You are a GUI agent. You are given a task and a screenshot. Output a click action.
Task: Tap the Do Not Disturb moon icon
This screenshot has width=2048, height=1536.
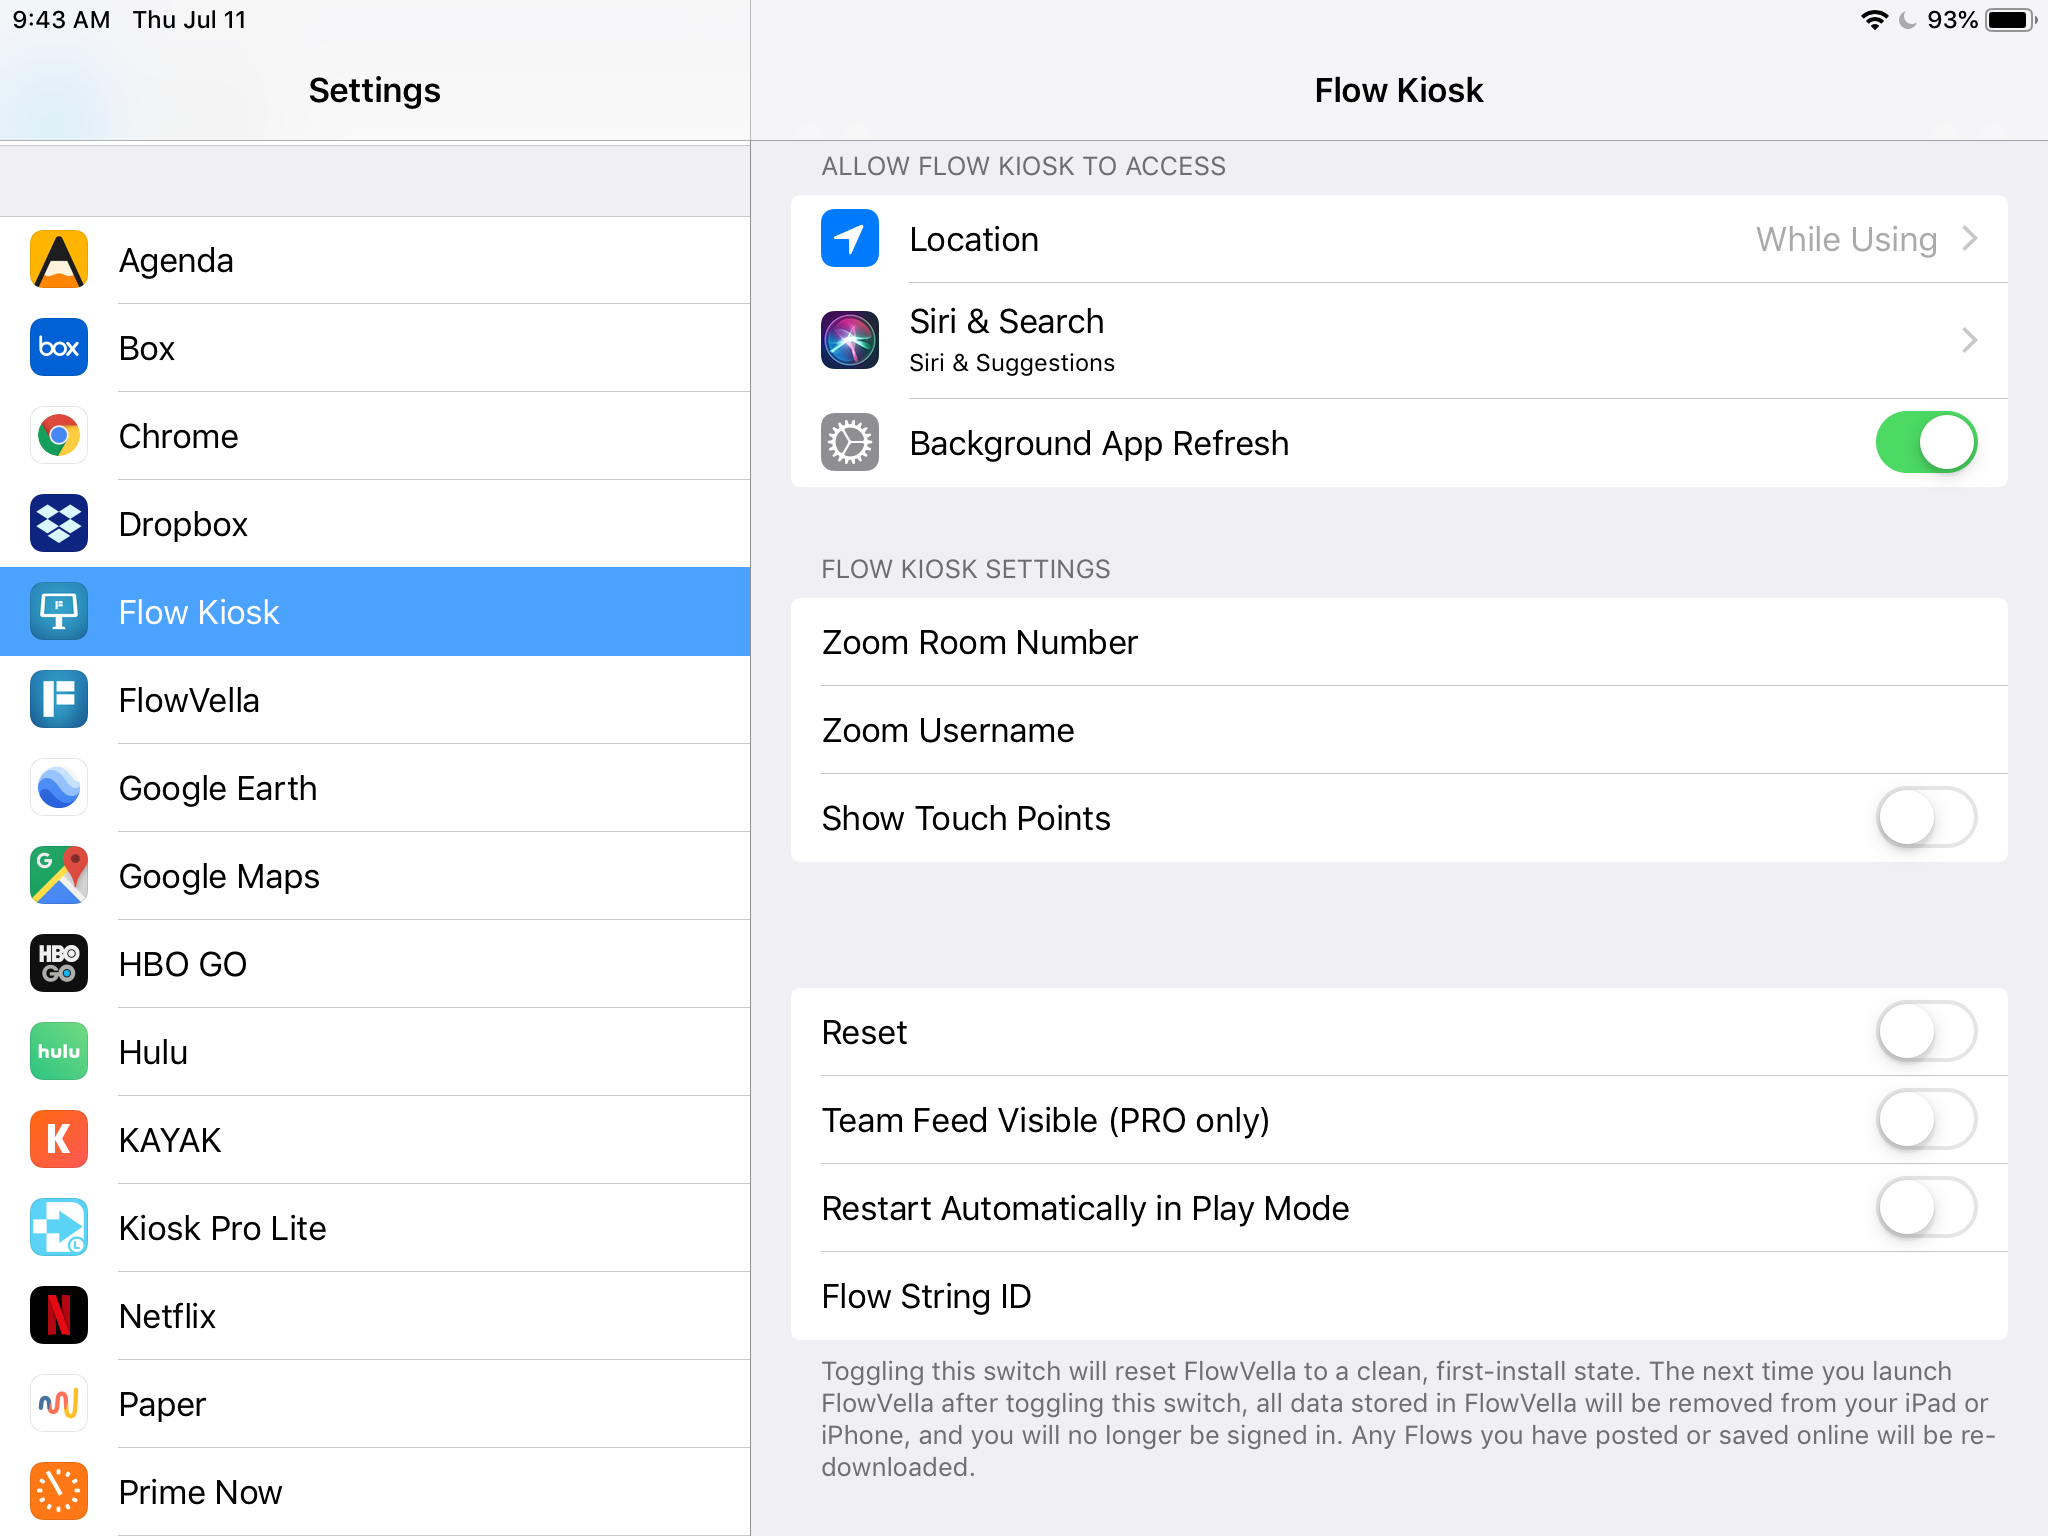pyautogui.click(x=1908, y=20)
